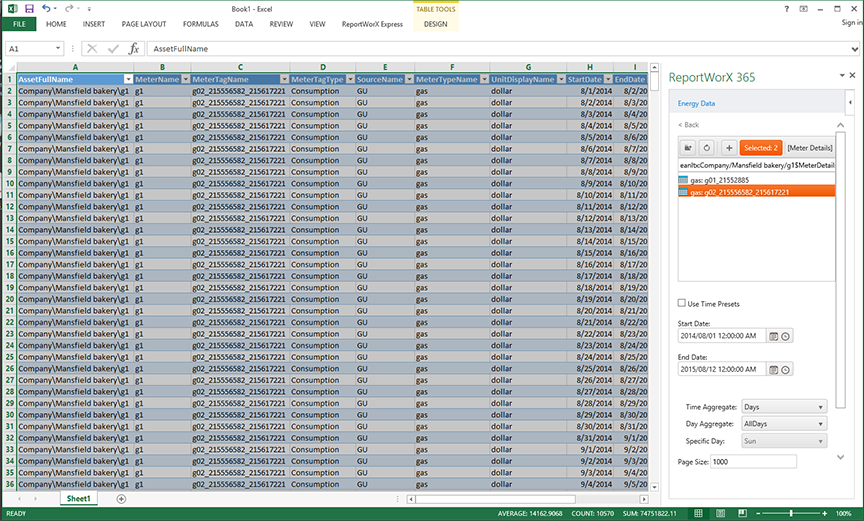Click the plus add icon in ReportWorX panel
The height and width of the screenshot is (521, 864).
point(728,147)
